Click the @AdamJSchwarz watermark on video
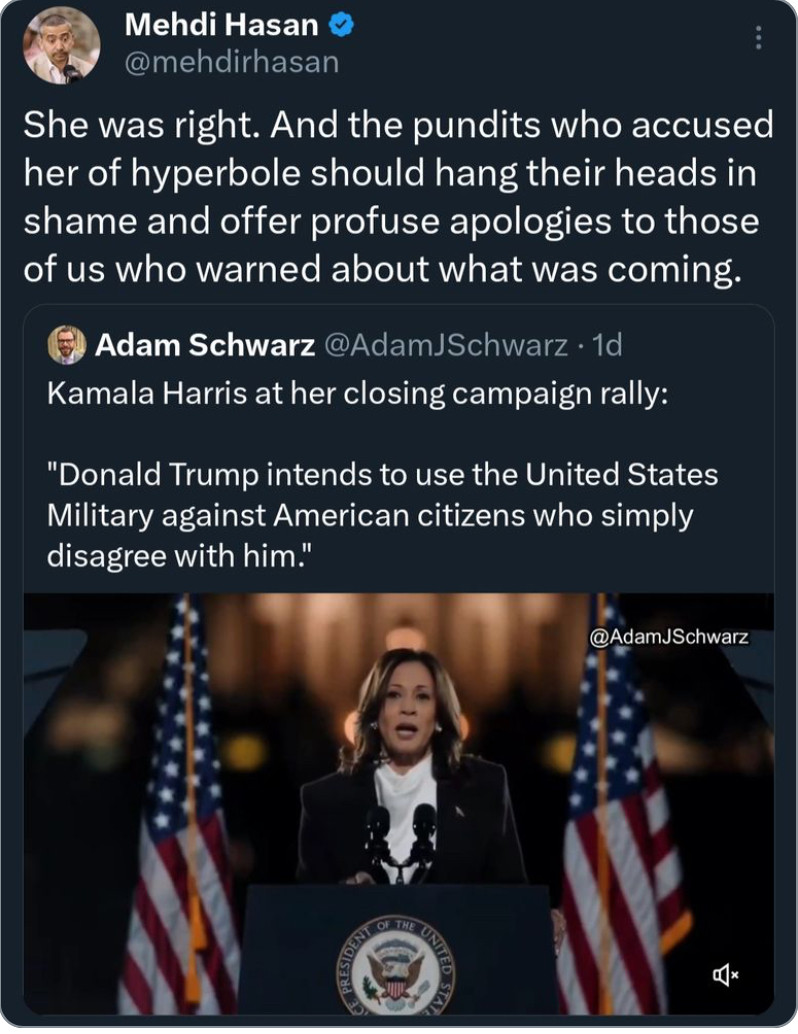Viewport: 798px width, 1034px height. click(669, 637)
